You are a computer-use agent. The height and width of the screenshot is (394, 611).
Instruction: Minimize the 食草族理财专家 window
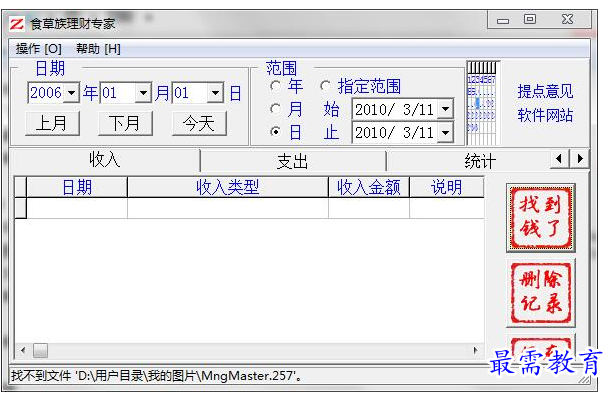503,20
